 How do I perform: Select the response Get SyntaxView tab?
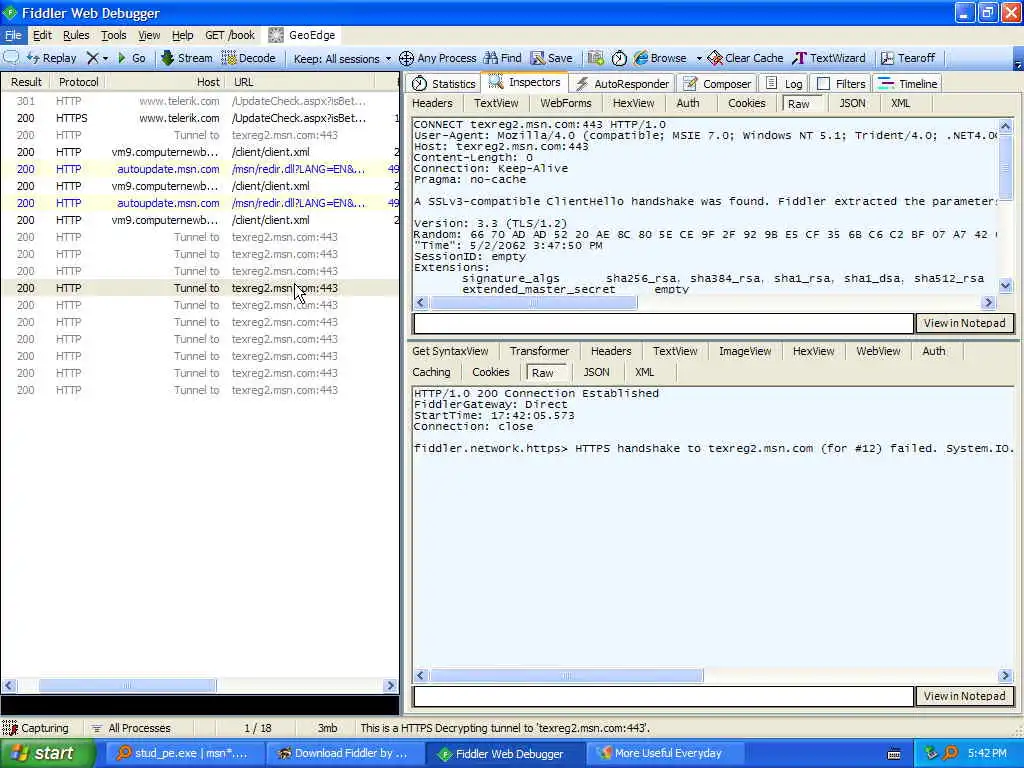coord(450,351)
